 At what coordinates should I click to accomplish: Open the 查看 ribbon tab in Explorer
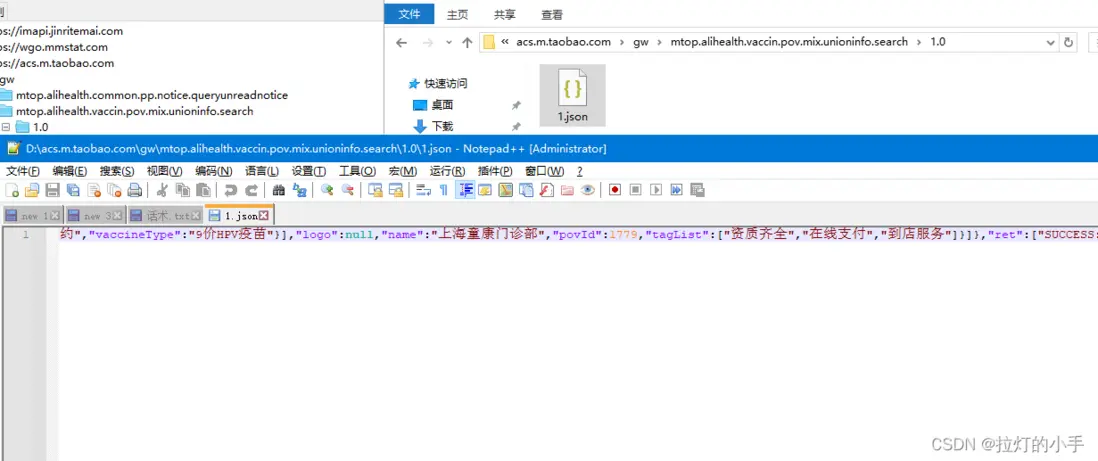[x=552, y=14]
